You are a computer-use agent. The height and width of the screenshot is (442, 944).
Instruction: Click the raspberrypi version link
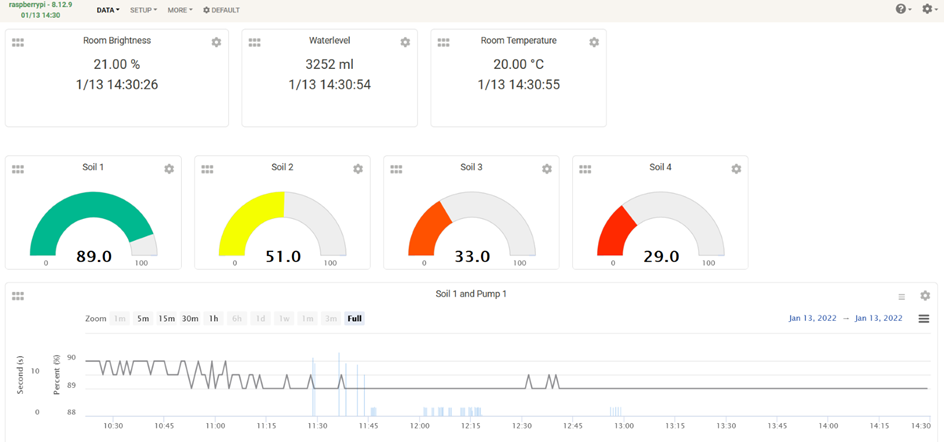40,5
